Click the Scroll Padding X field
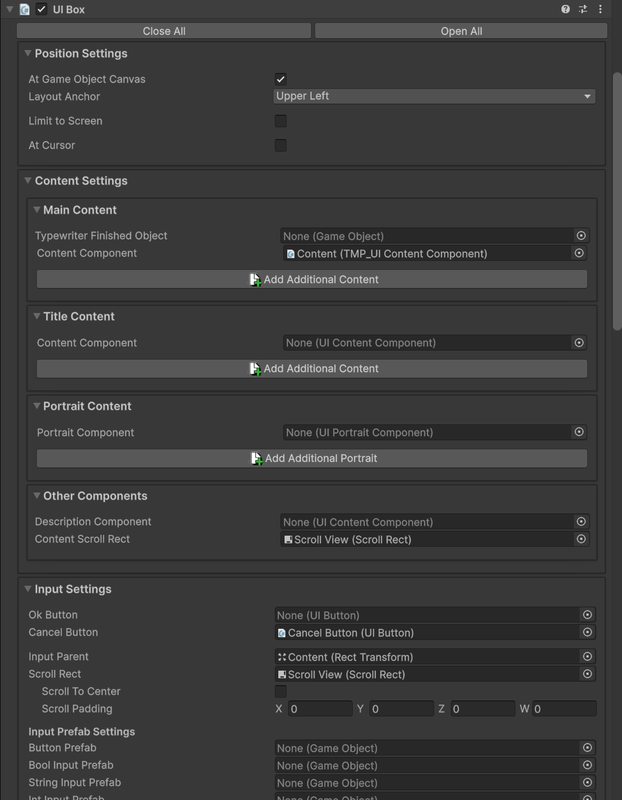622x800 pixels. (320, 709)
